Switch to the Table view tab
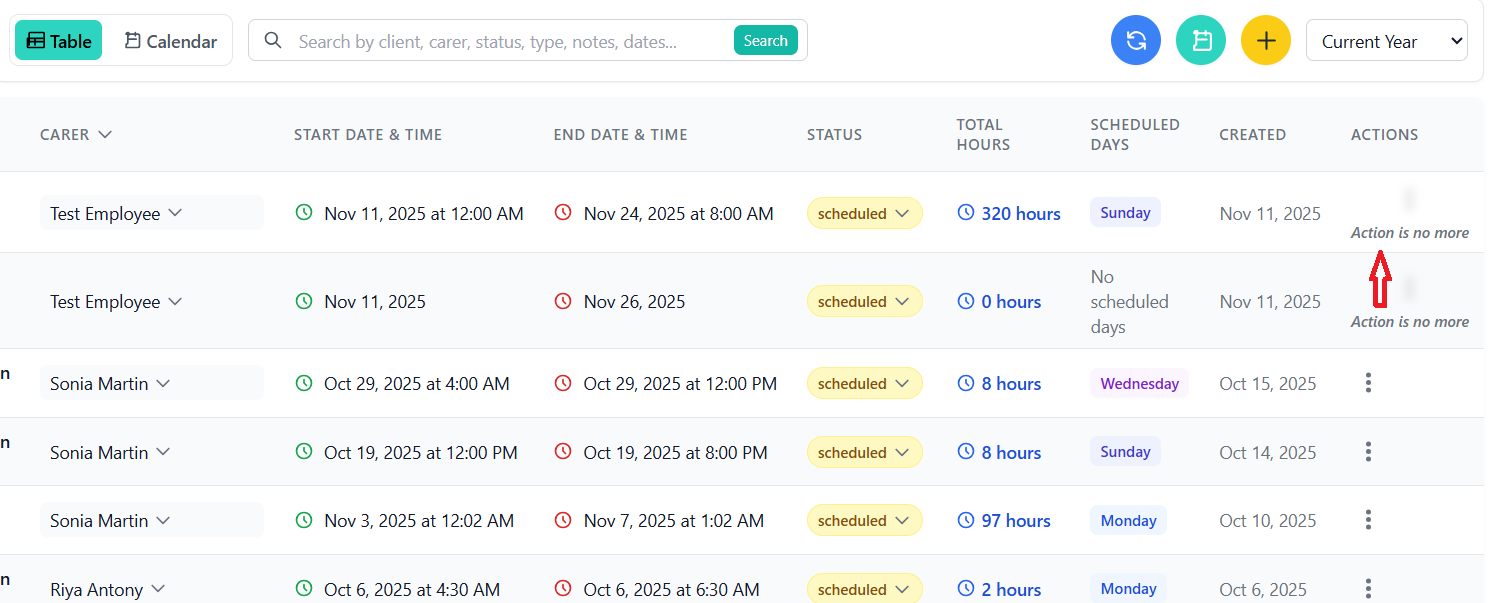Viewport: 1507px width, 603px height. point(59,41)
